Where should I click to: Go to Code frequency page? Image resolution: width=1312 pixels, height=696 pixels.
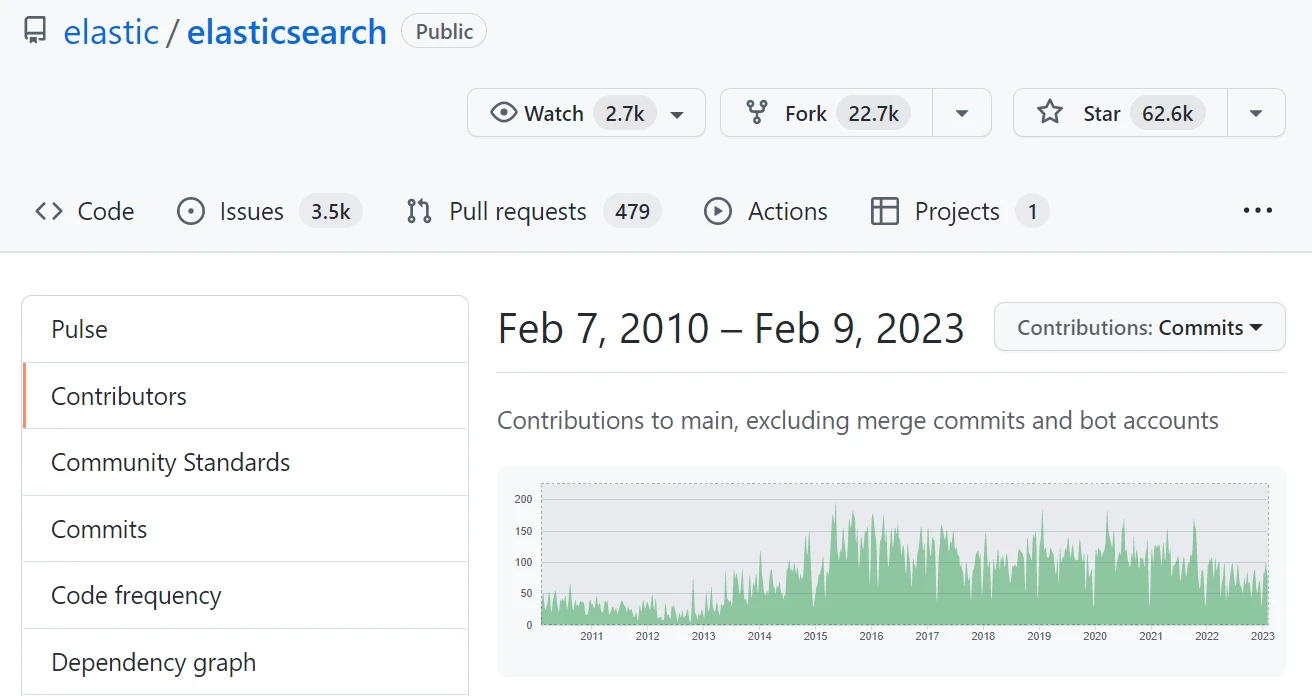(136, 595)
